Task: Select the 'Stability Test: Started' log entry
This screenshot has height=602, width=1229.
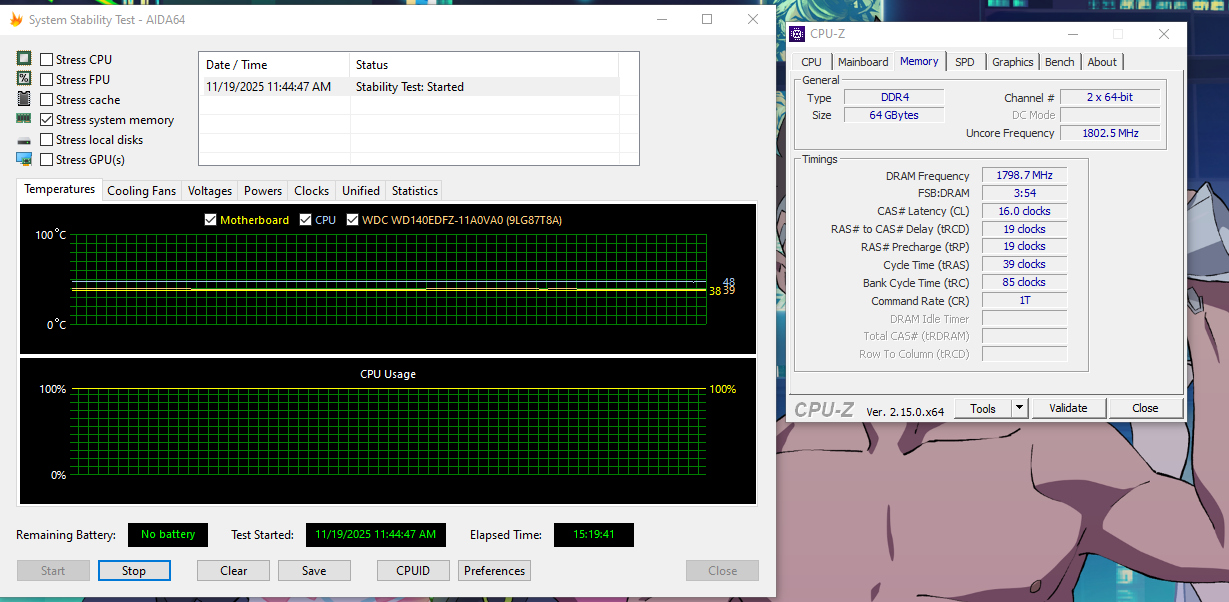Action: click(410, 87)
